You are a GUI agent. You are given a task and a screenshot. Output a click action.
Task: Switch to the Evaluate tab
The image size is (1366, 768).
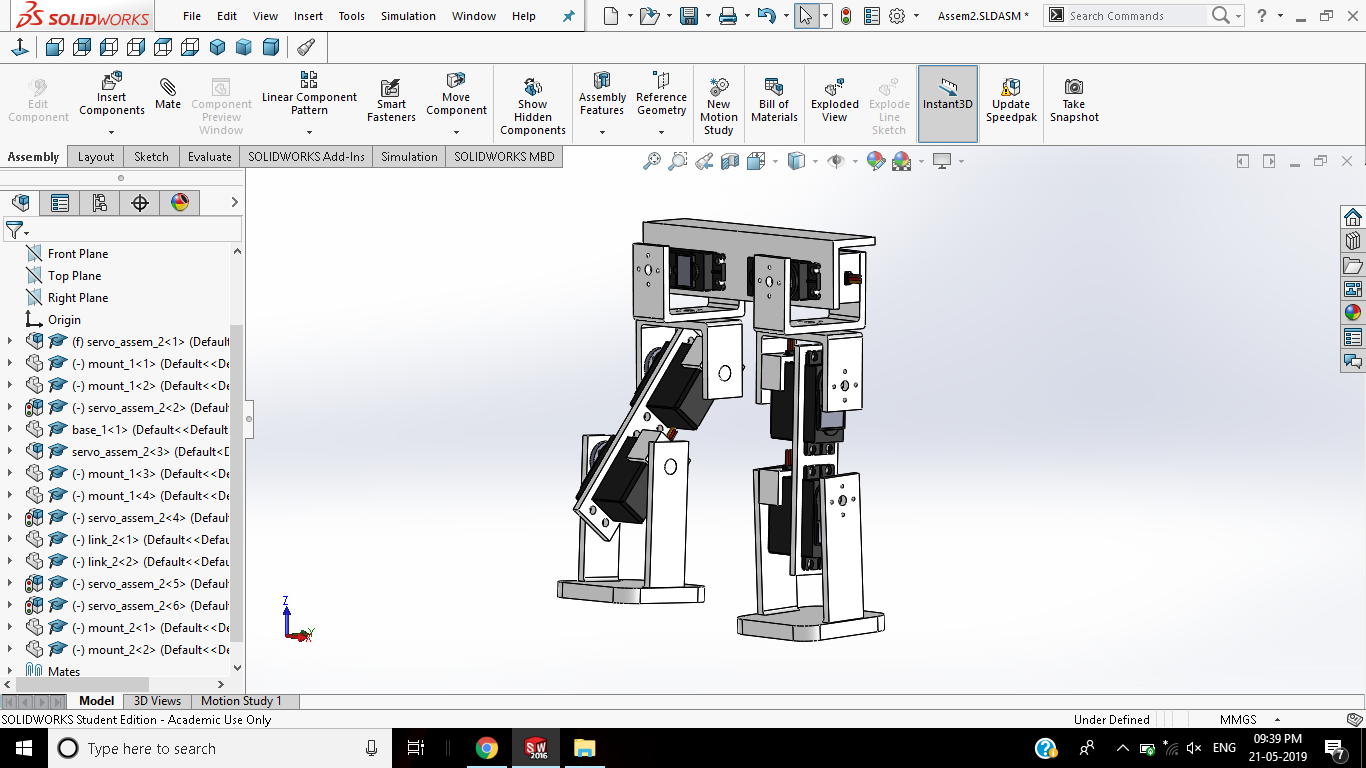pos(210,157)
